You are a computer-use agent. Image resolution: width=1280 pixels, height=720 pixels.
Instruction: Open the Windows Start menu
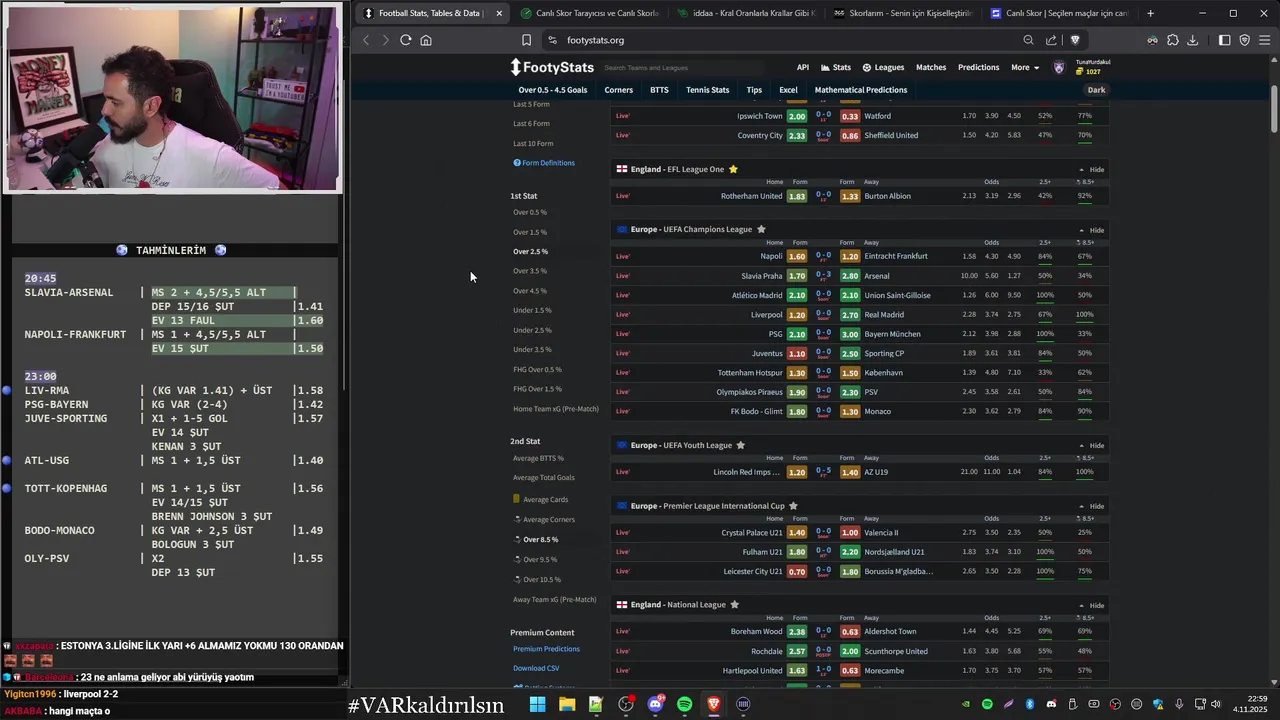tap(537, 704)
